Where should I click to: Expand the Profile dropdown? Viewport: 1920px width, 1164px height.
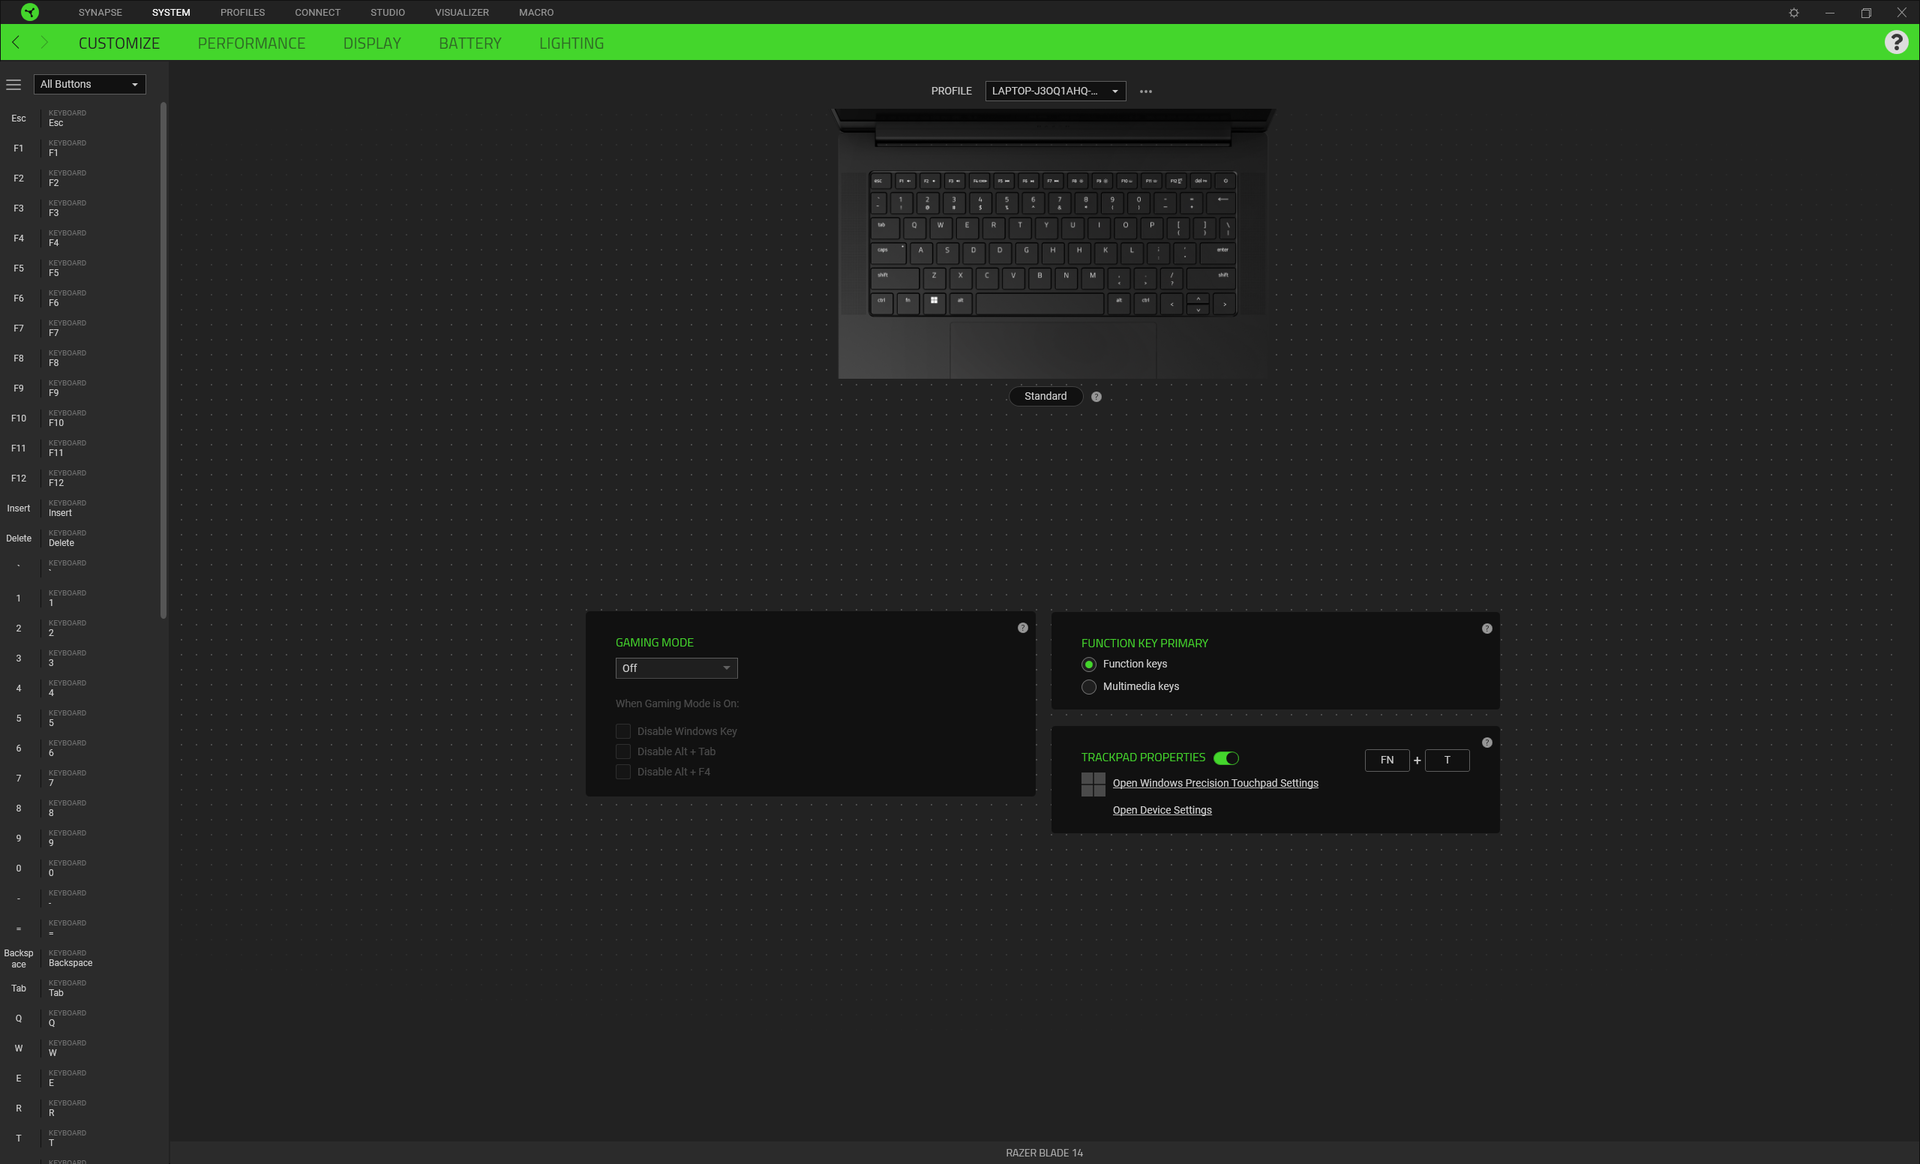[1055, 91]
